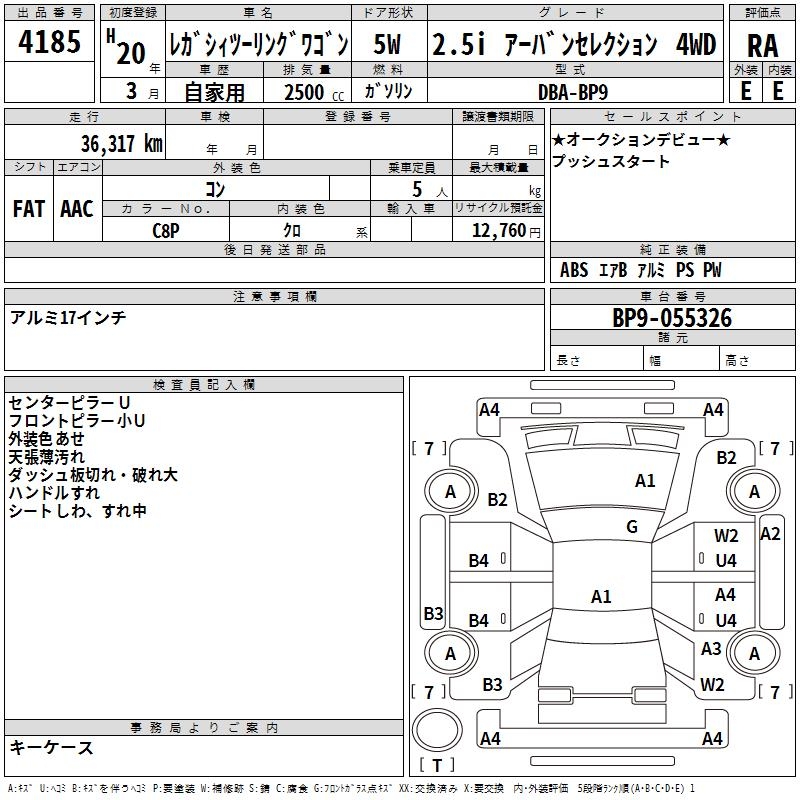This screenshot has height=800, width=800.
Task: Select the "車台番号" header
Action: point(672,296)
